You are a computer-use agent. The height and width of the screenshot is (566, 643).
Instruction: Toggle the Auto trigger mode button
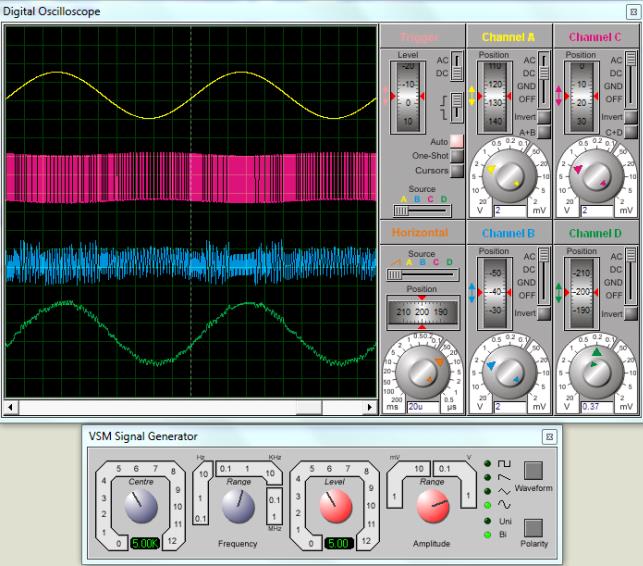[456, 142]
